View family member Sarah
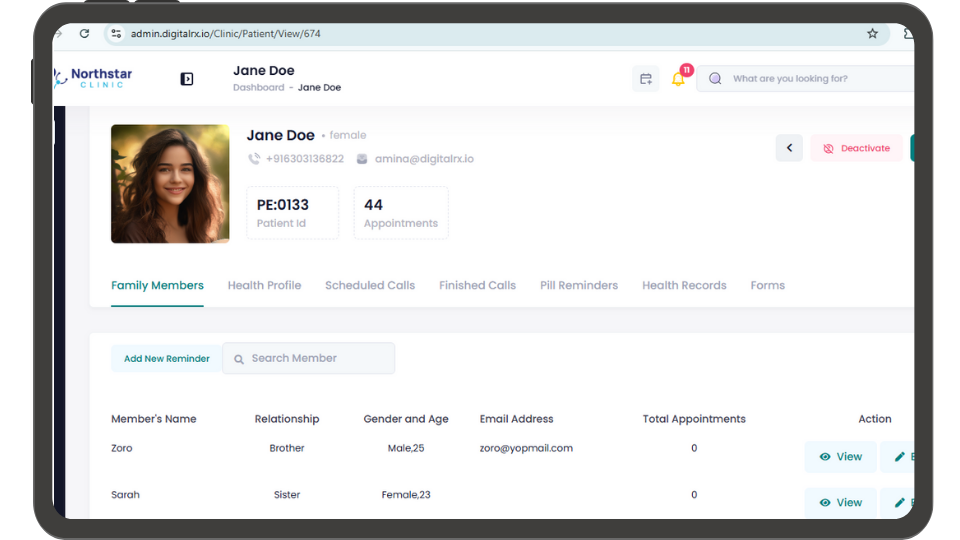Image resolution: width=960 pixels, height=540 pixels. pos(841,503)
